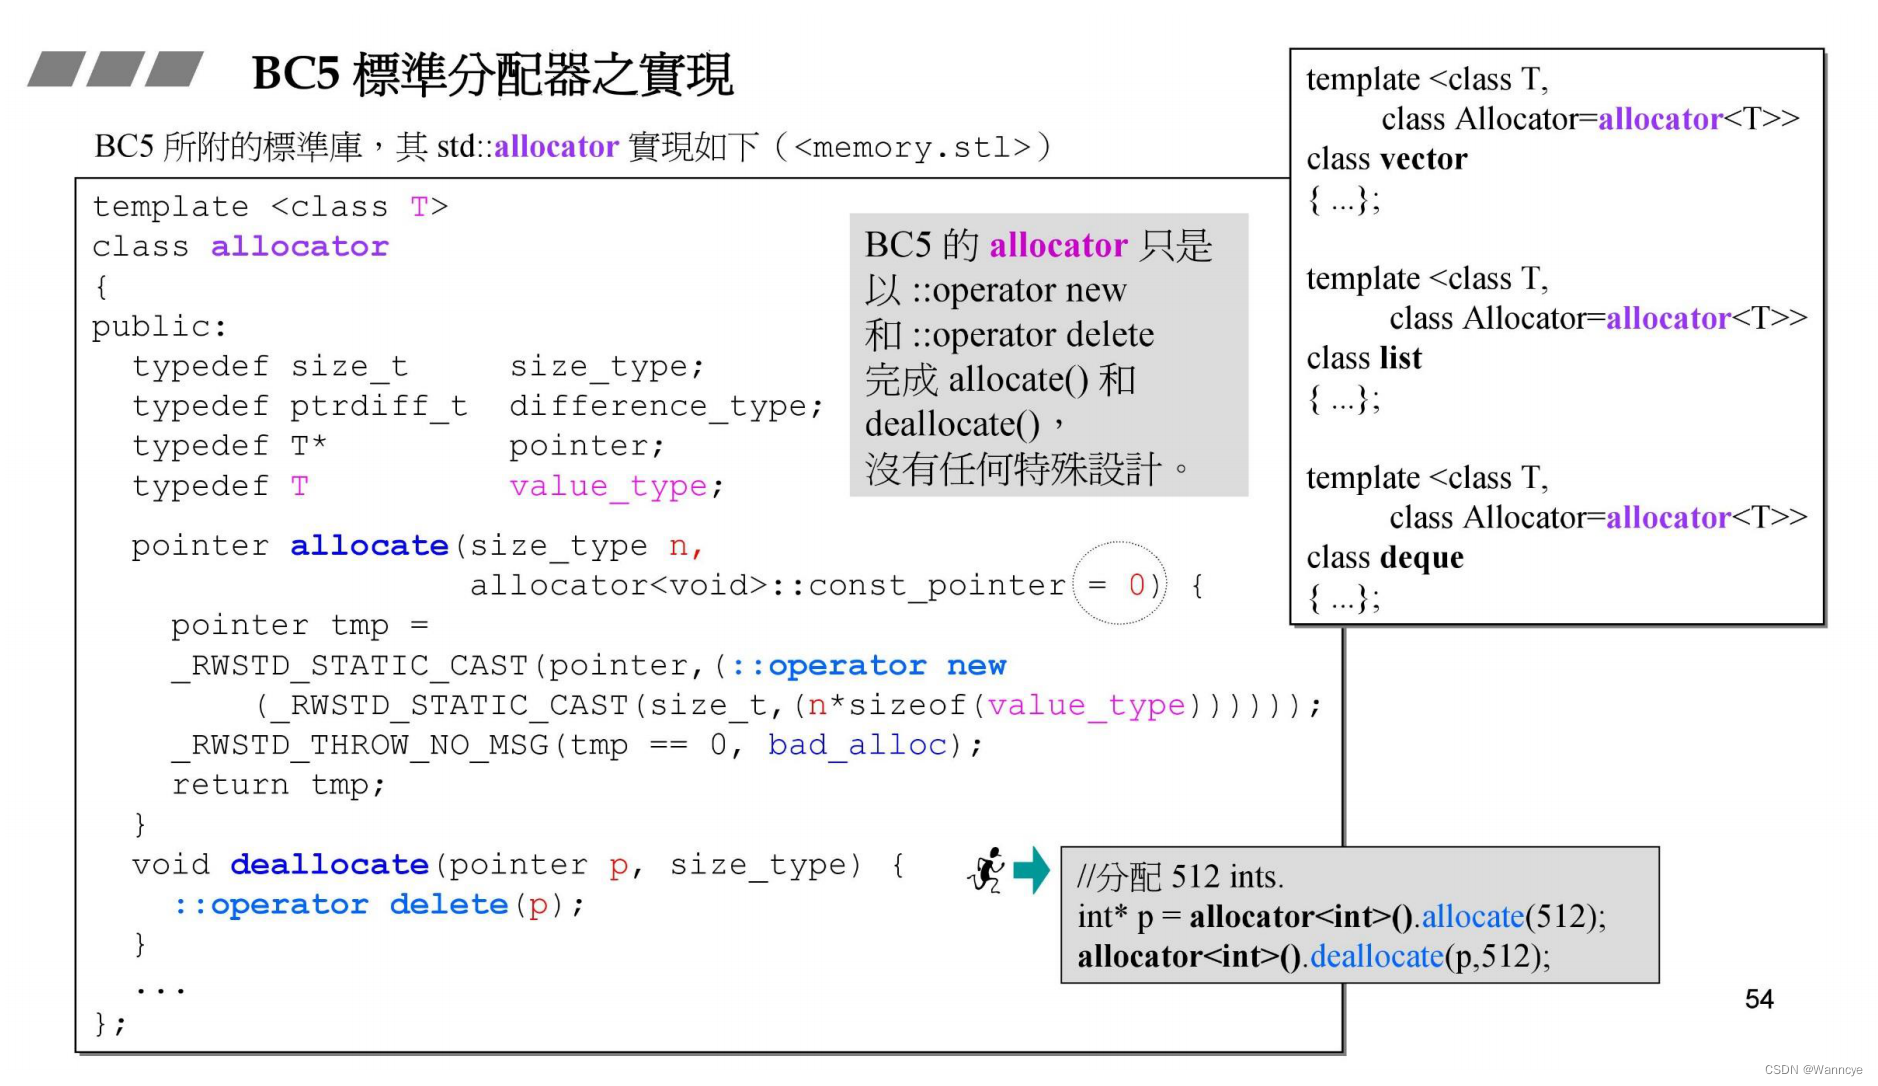This screenshot has width=1878, height=1086.
Task: Click '_RWSTD_THROW_NO_MSG' macro call
Action: (x=359, y=746)
